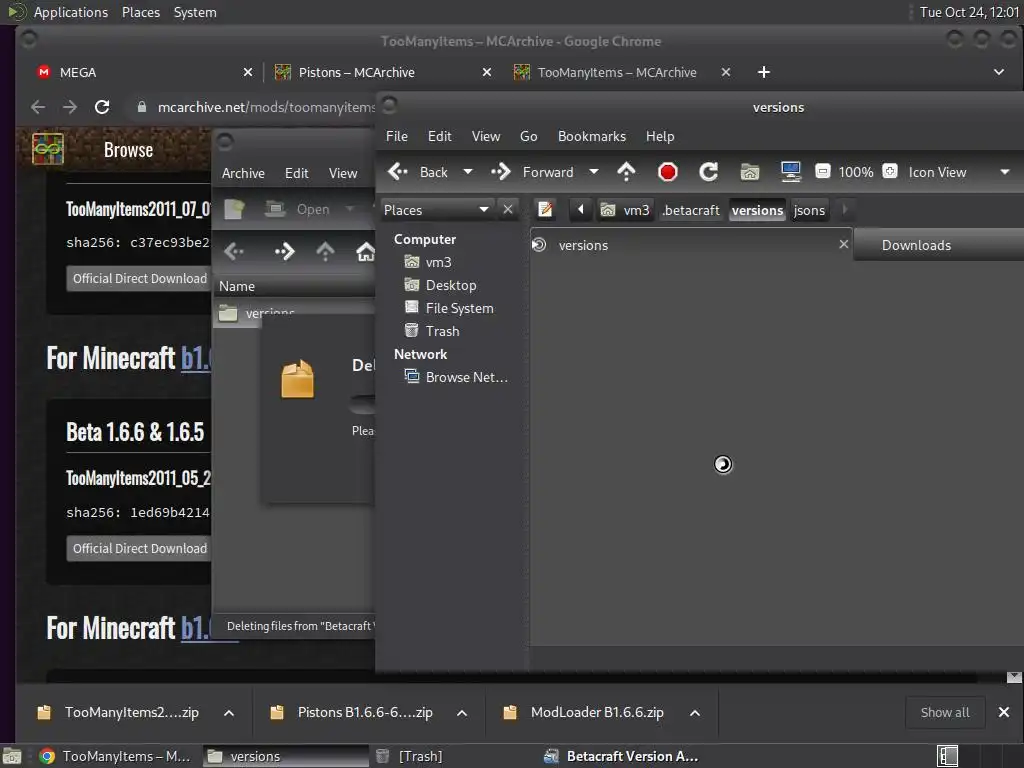
Task: Zoom out with the minus icon
Action: [x=823, y=172]
